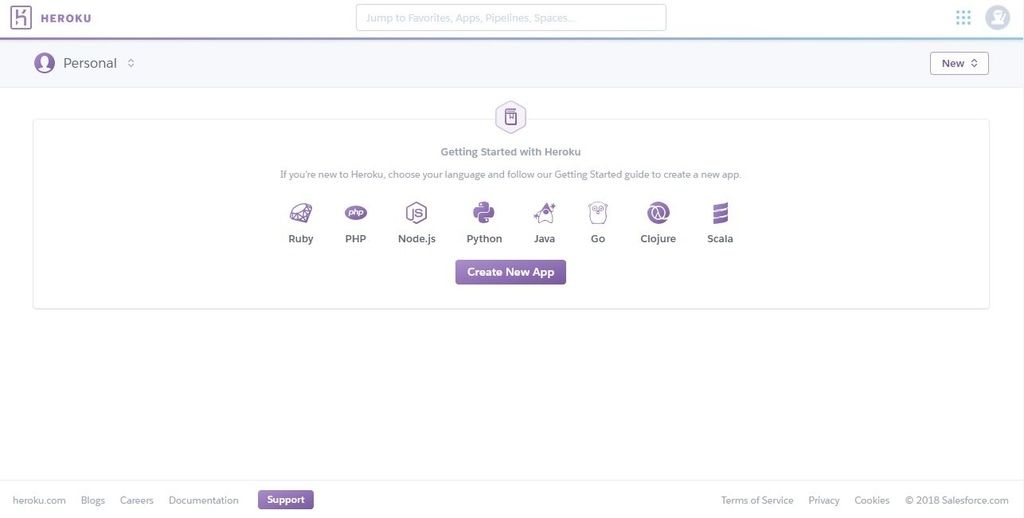1024x518 pixels.
Task: Open the Privacy footer link
Action: coord(824,500)
